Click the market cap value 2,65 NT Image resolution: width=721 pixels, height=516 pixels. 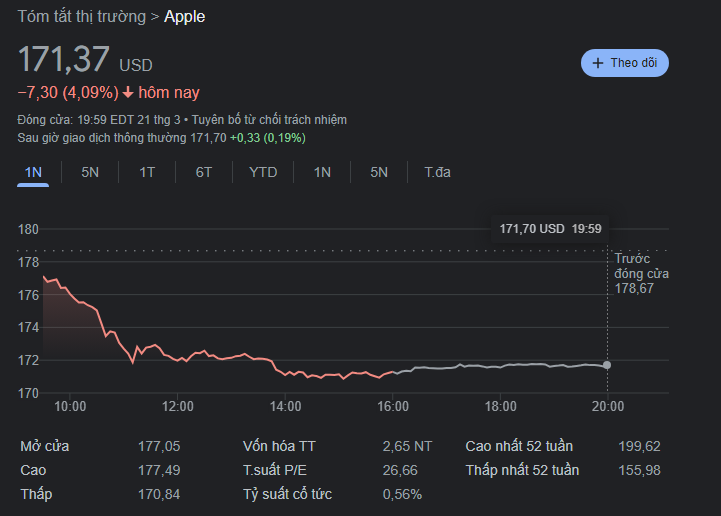[x=407, y=446]
